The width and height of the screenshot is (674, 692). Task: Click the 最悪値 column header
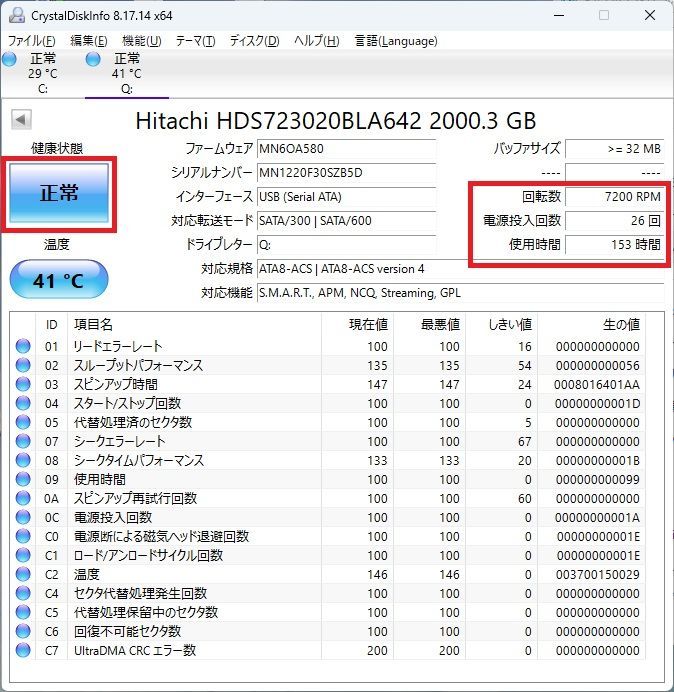pos(429,324)
